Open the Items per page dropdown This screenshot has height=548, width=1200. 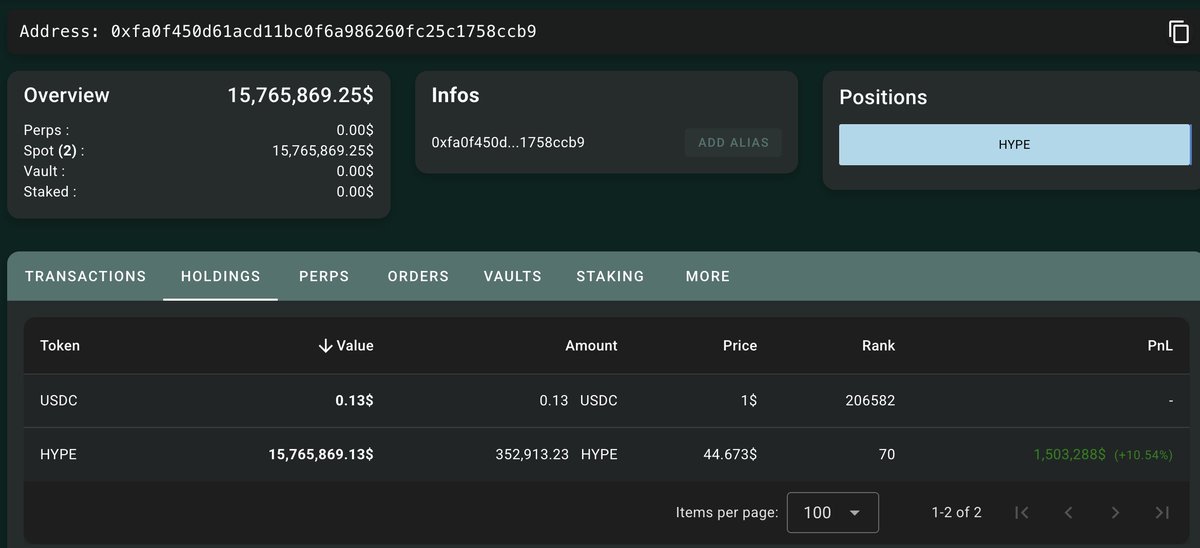coord(833,512)
